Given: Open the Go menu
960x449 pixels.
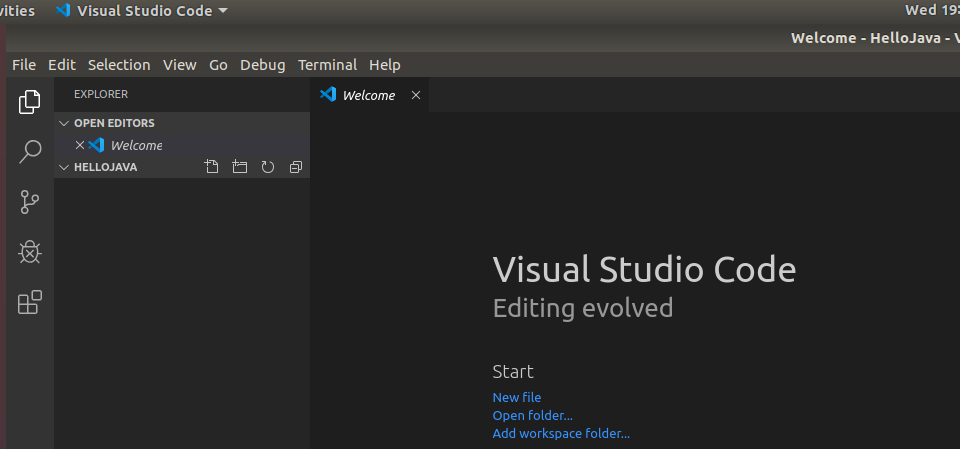Looking at the screenshot, I should tap(219, 65).
